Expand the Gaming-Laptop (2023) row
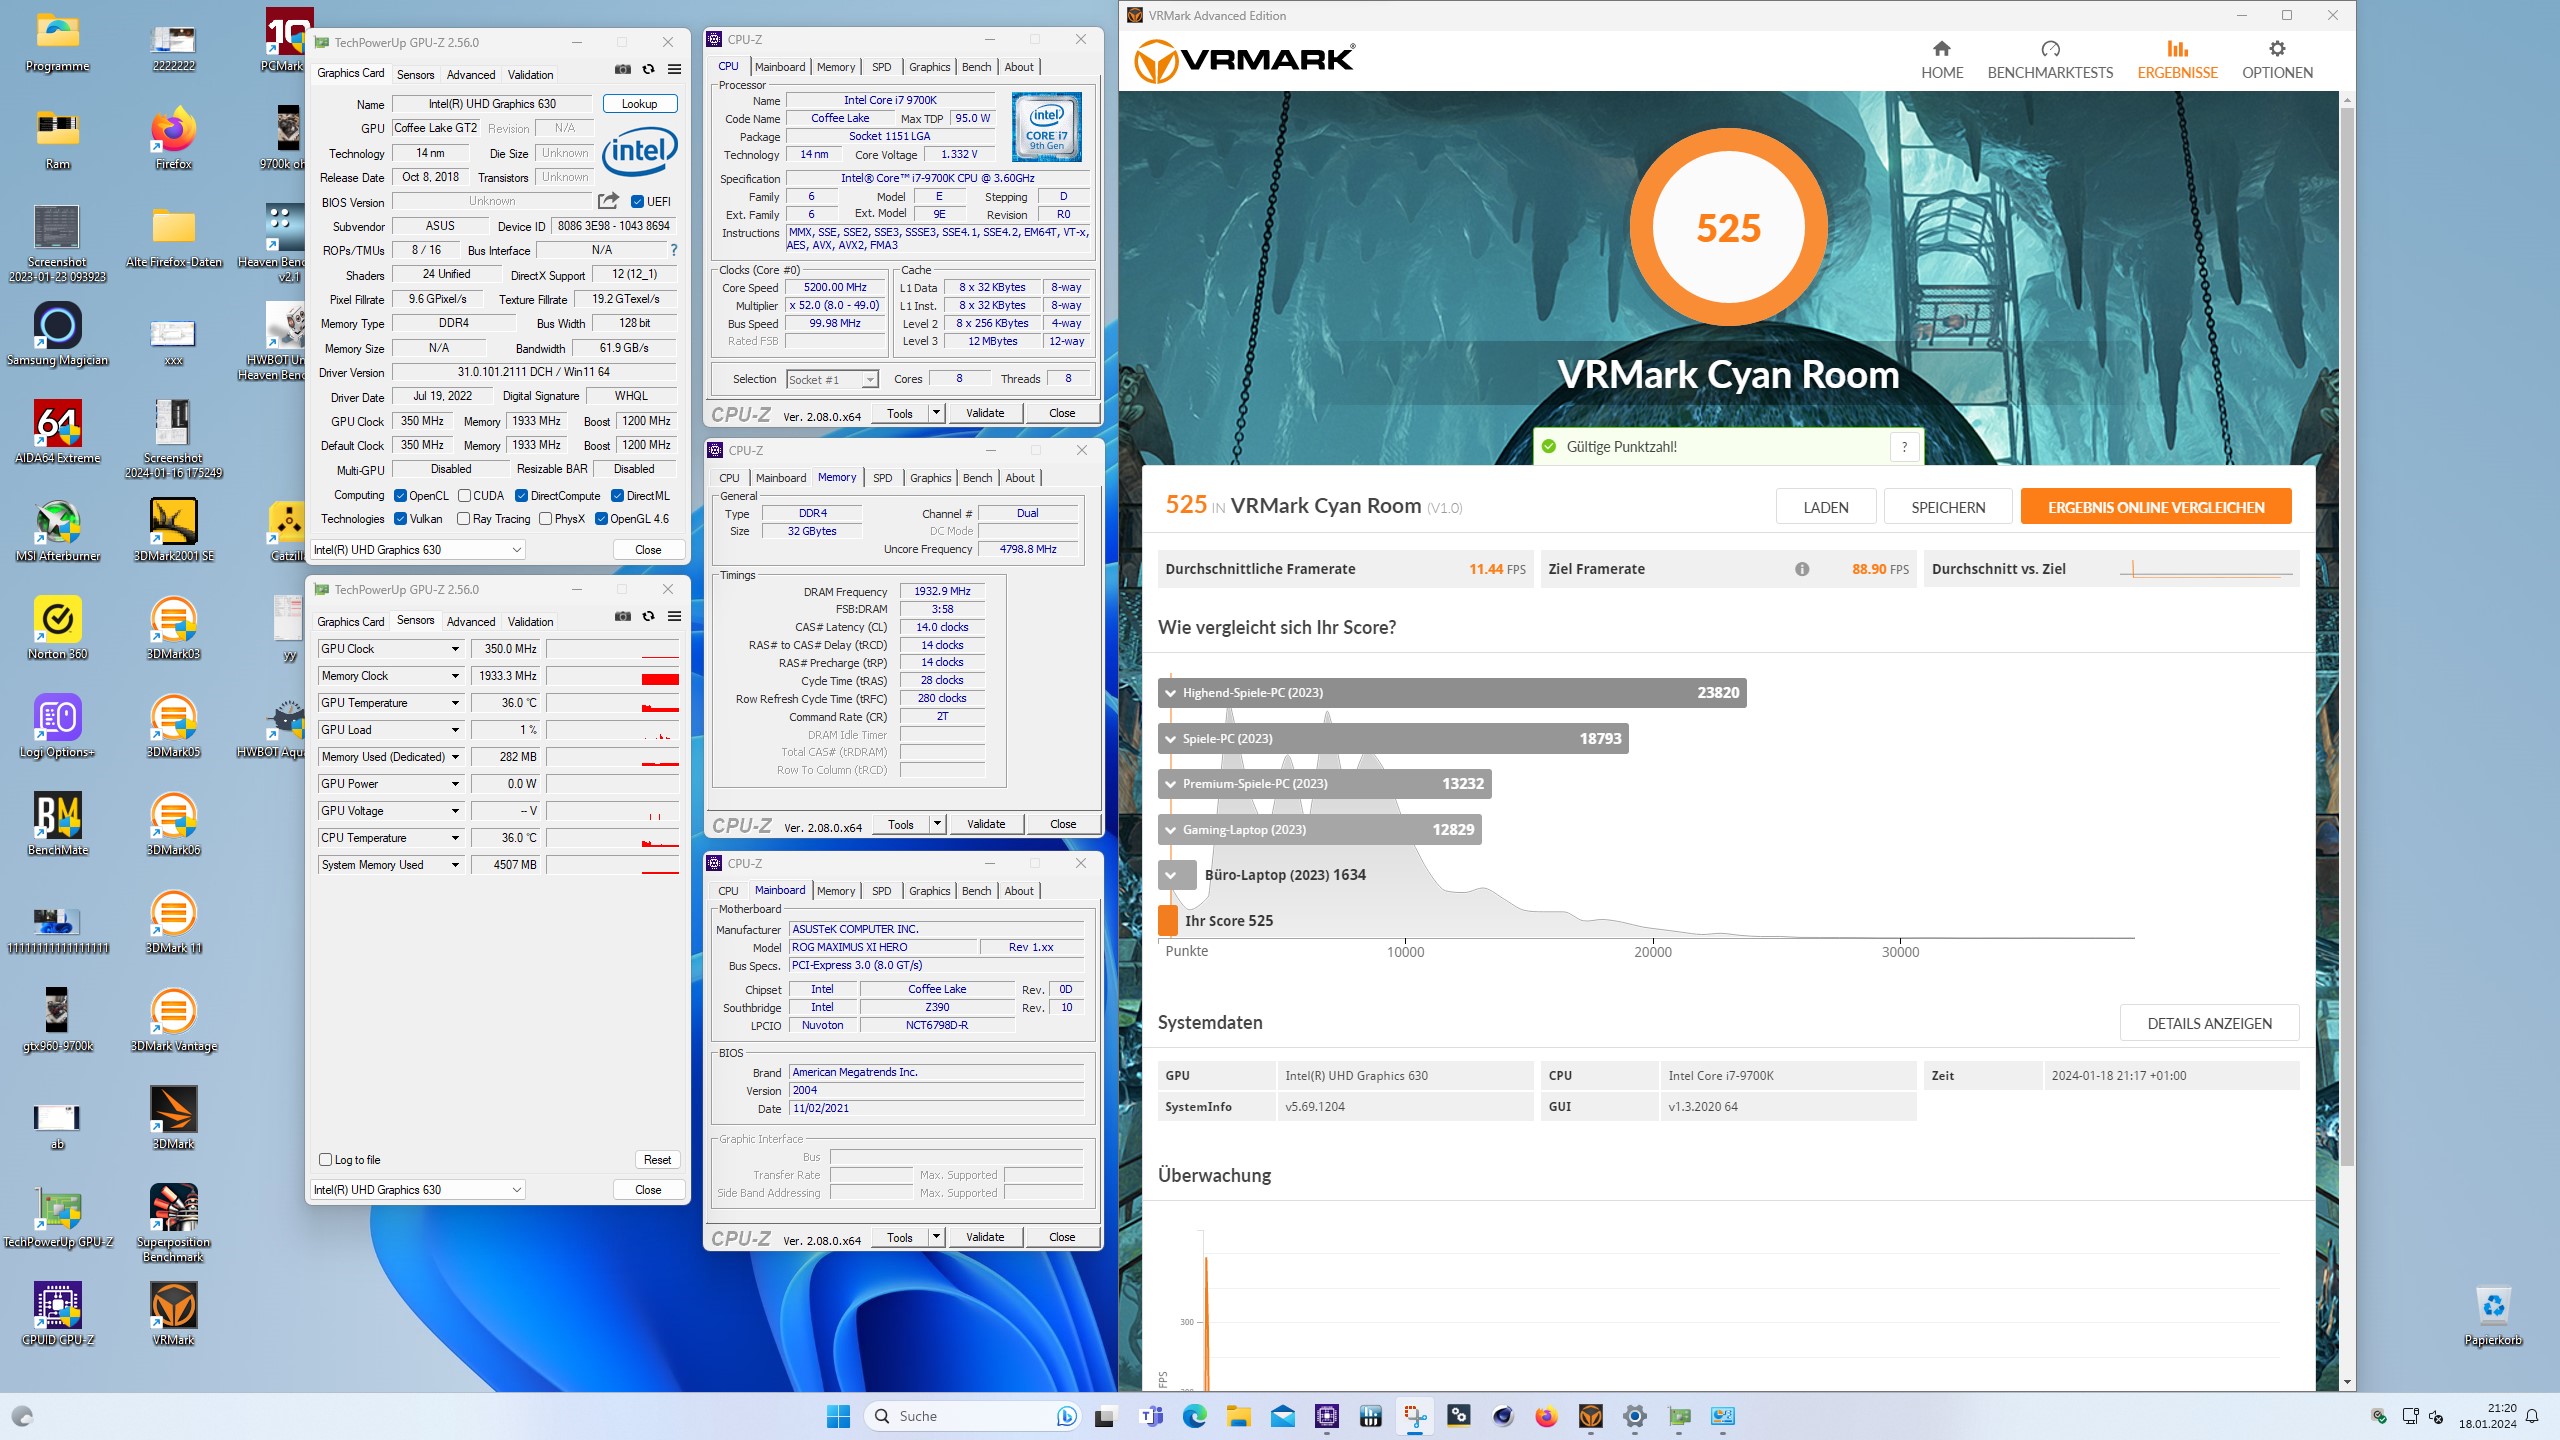2560x1440 pixels. (1170, 830)
